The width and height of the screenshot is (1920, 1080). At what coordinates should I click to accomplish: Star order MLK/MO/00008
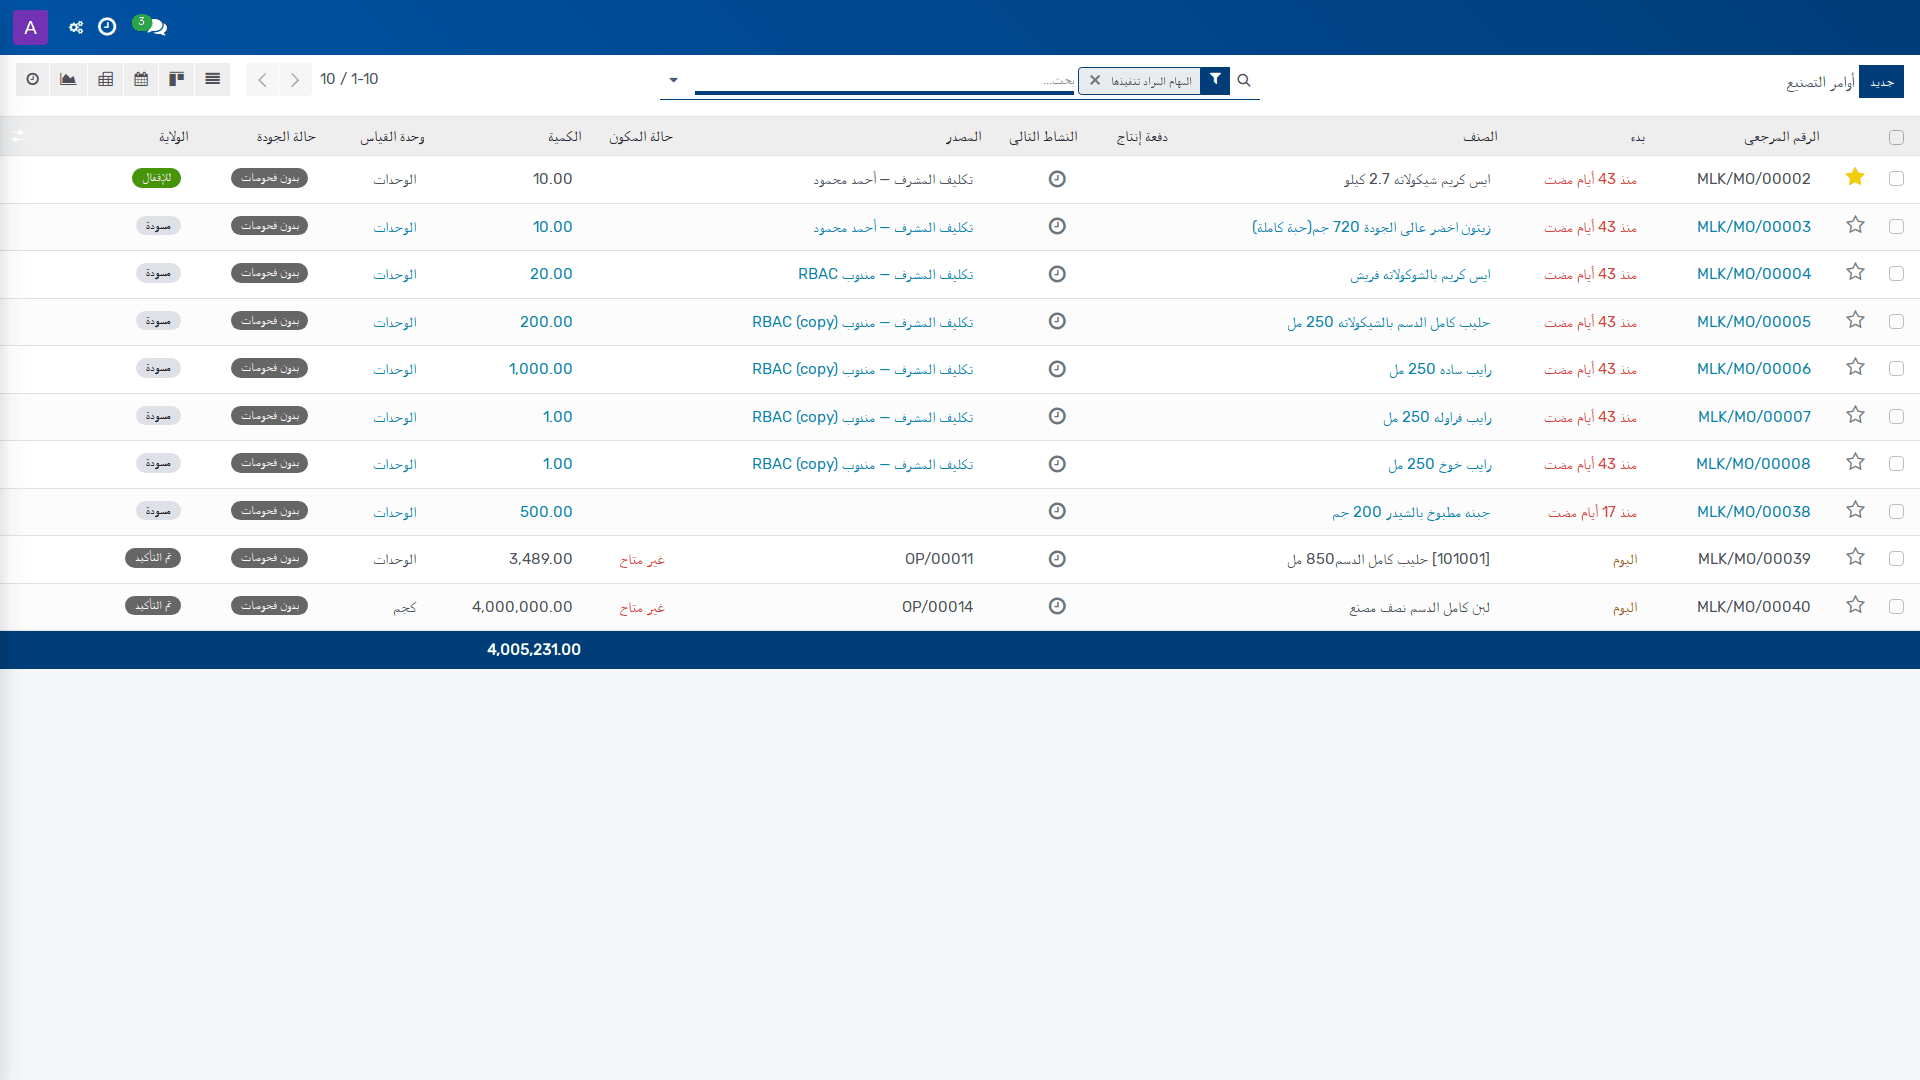coord(1855,463)
